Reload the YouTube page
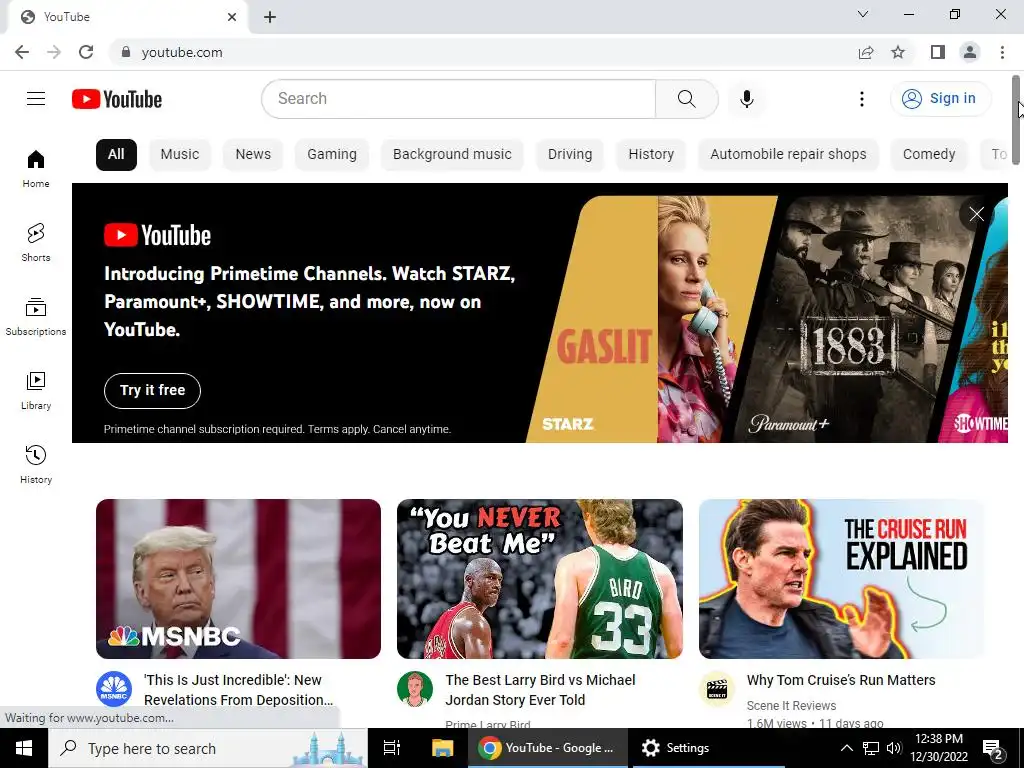Viewport: 1024px width, 768px height. [86, 52]
